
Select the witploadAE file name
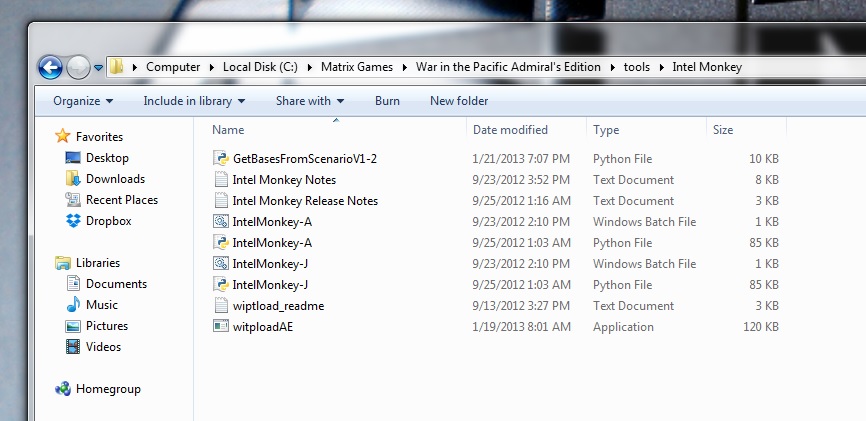(263, 327)
